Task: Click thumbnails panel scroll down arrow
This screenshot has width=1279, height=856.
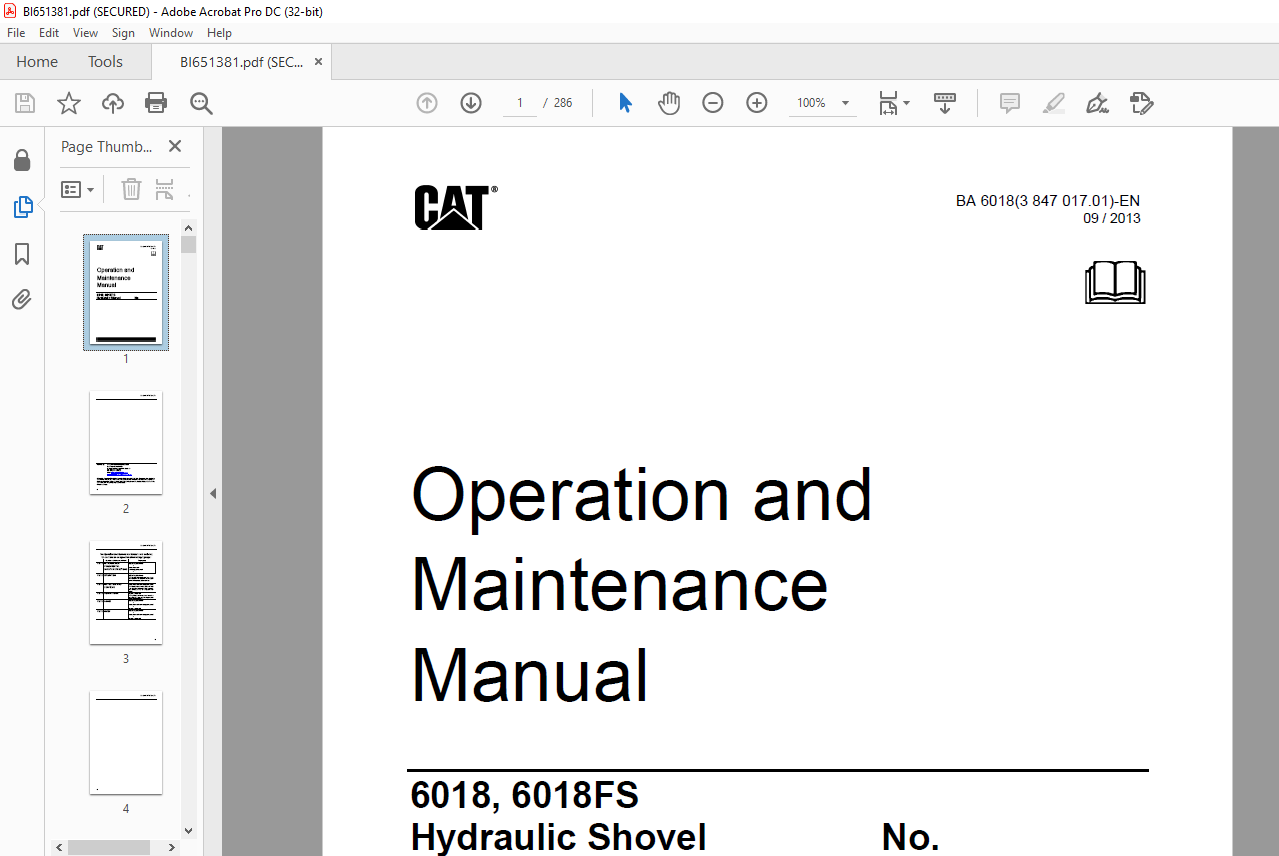Action: pyautogui.click(x=189, y=830)
